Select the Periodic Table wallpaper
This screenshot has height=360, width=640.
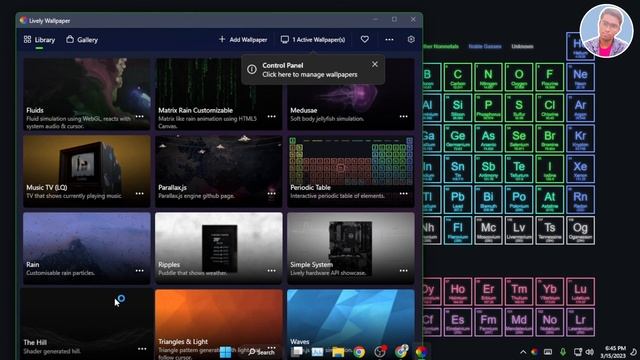351,171
